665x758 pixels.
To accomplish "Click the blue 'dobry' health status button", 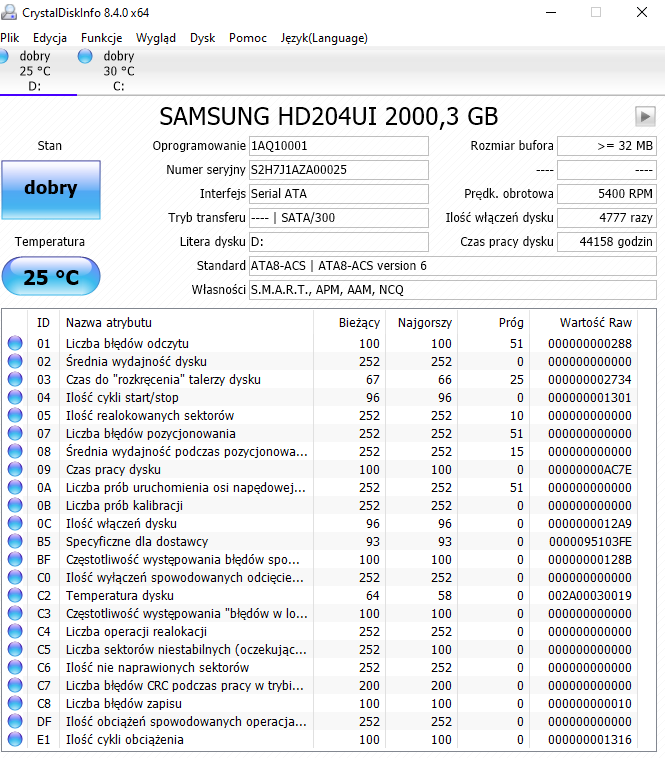I will click(x=51, y=190).
